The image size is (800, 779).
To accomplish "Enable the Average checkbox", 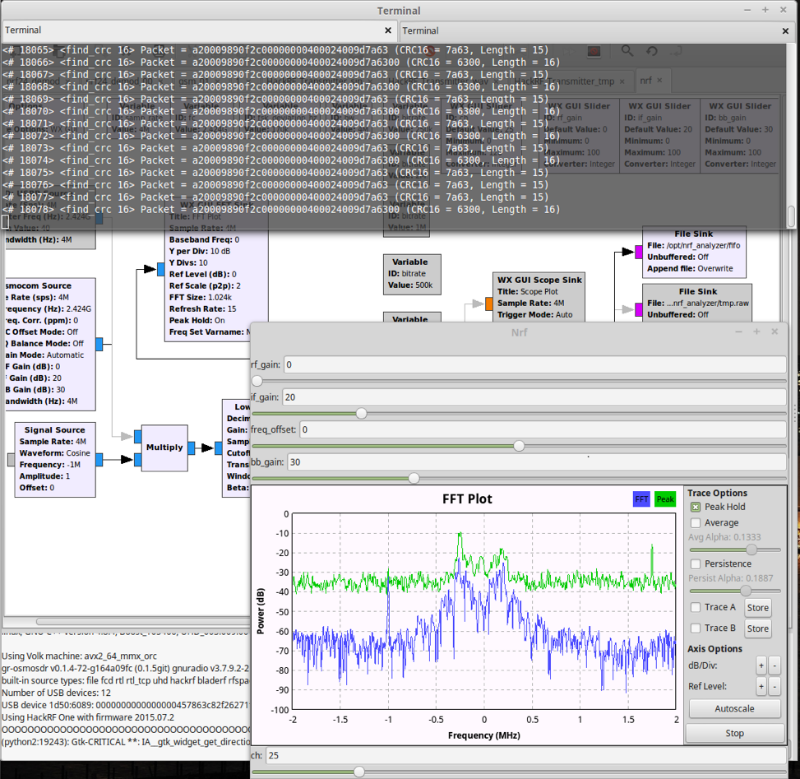I will point(696,522).
